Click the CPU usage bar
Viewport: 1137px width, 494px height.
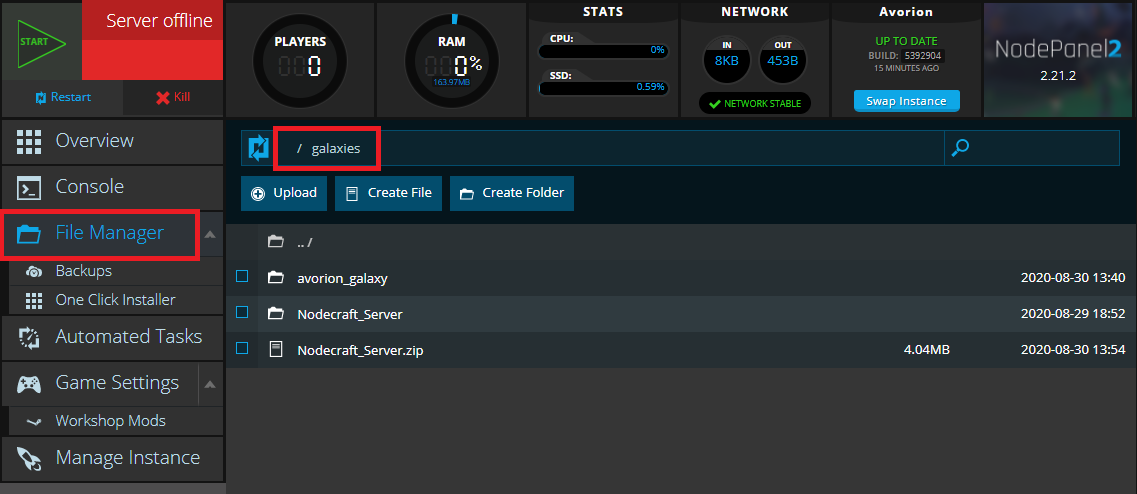(603, 51)
